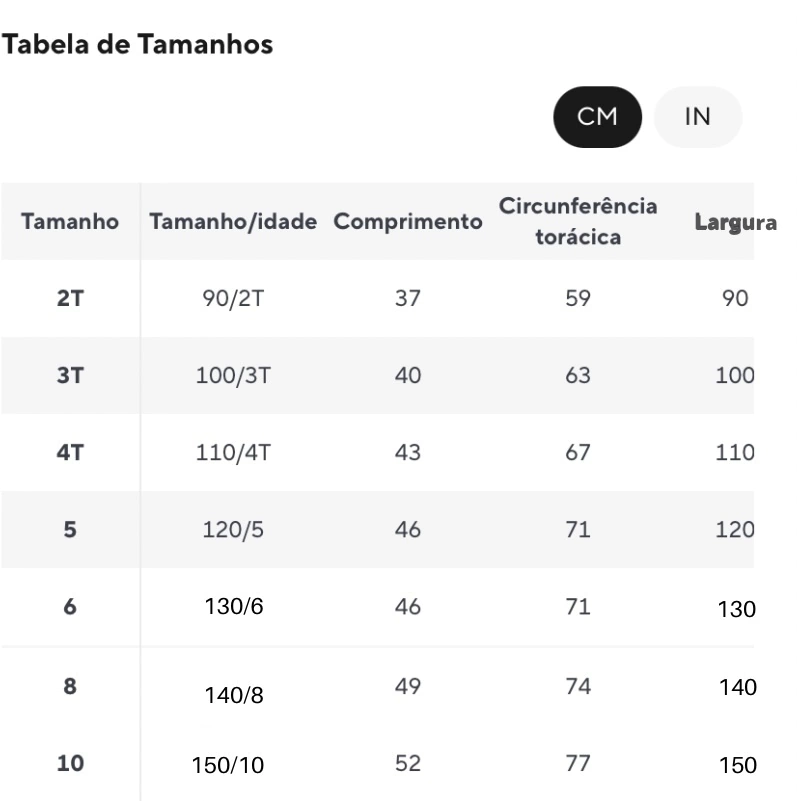Click the 2T size row label

pos(70,298)
